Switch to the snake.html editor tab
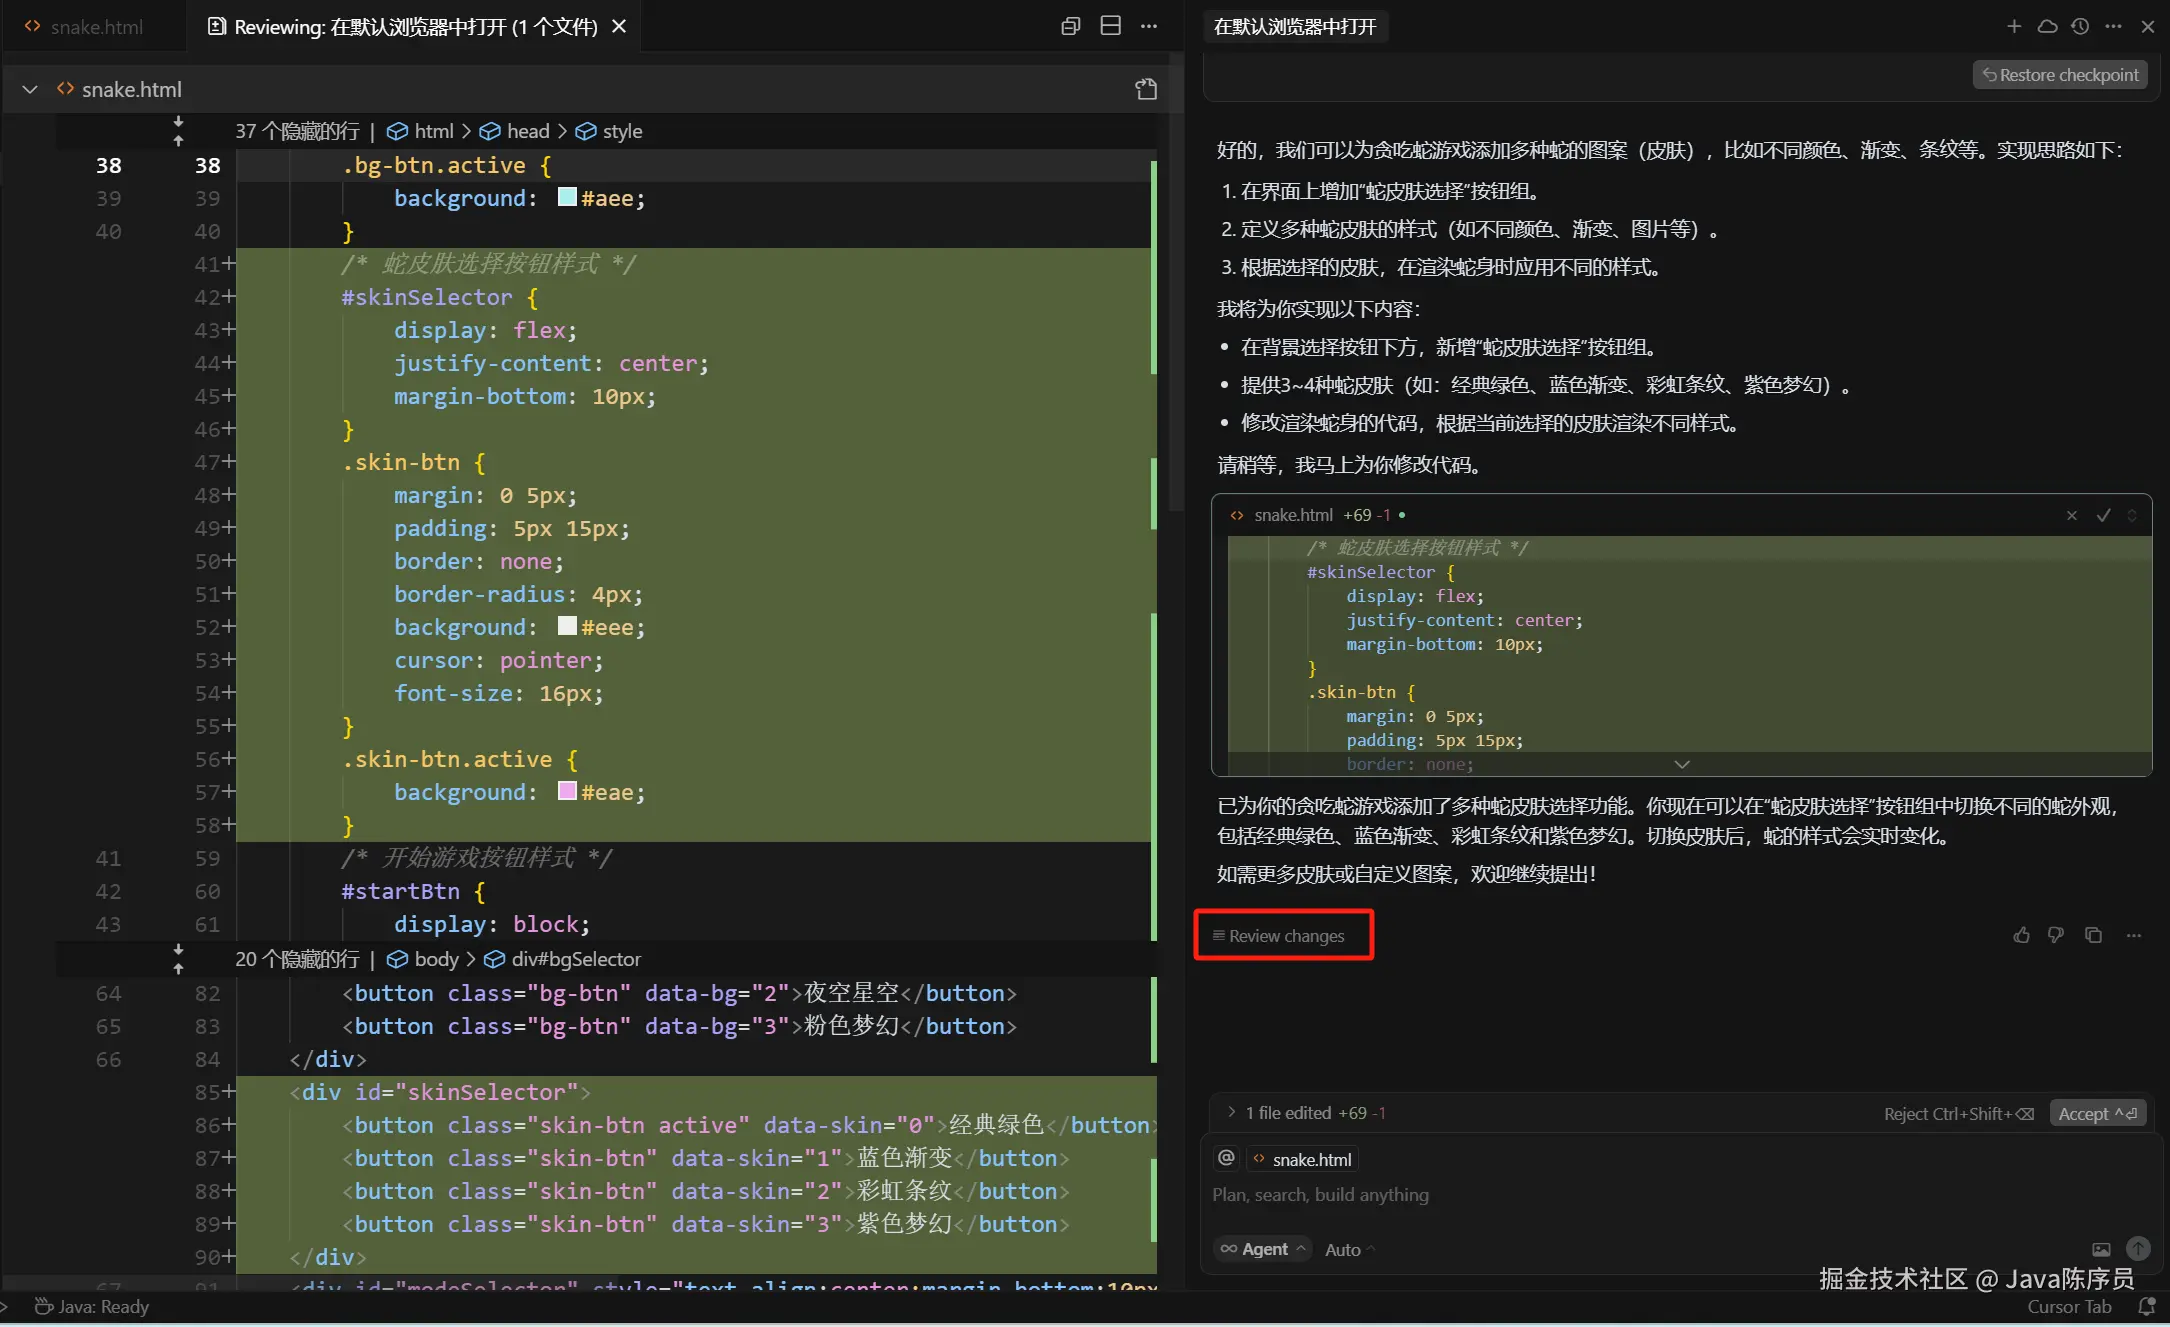Image resolution: width=2170 pixels, height=1327 pixels. coord(95,27)
